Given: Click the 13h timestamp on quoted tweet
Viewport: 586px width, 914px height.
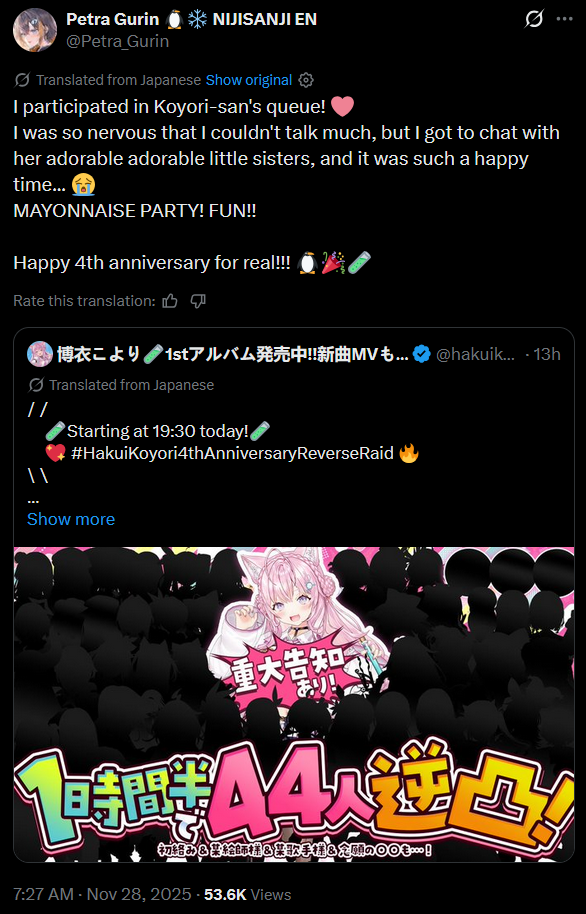Looking at the screenshot, I should 547,354.
